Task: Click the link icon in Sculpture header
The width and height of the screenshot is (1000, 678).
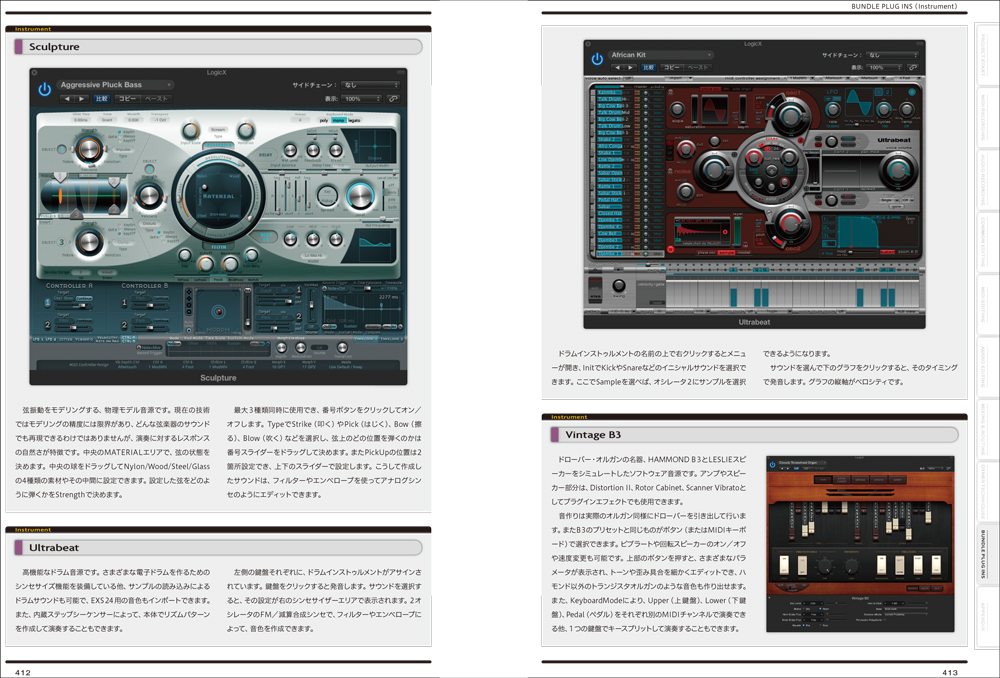Action: [x=393, y=99]
